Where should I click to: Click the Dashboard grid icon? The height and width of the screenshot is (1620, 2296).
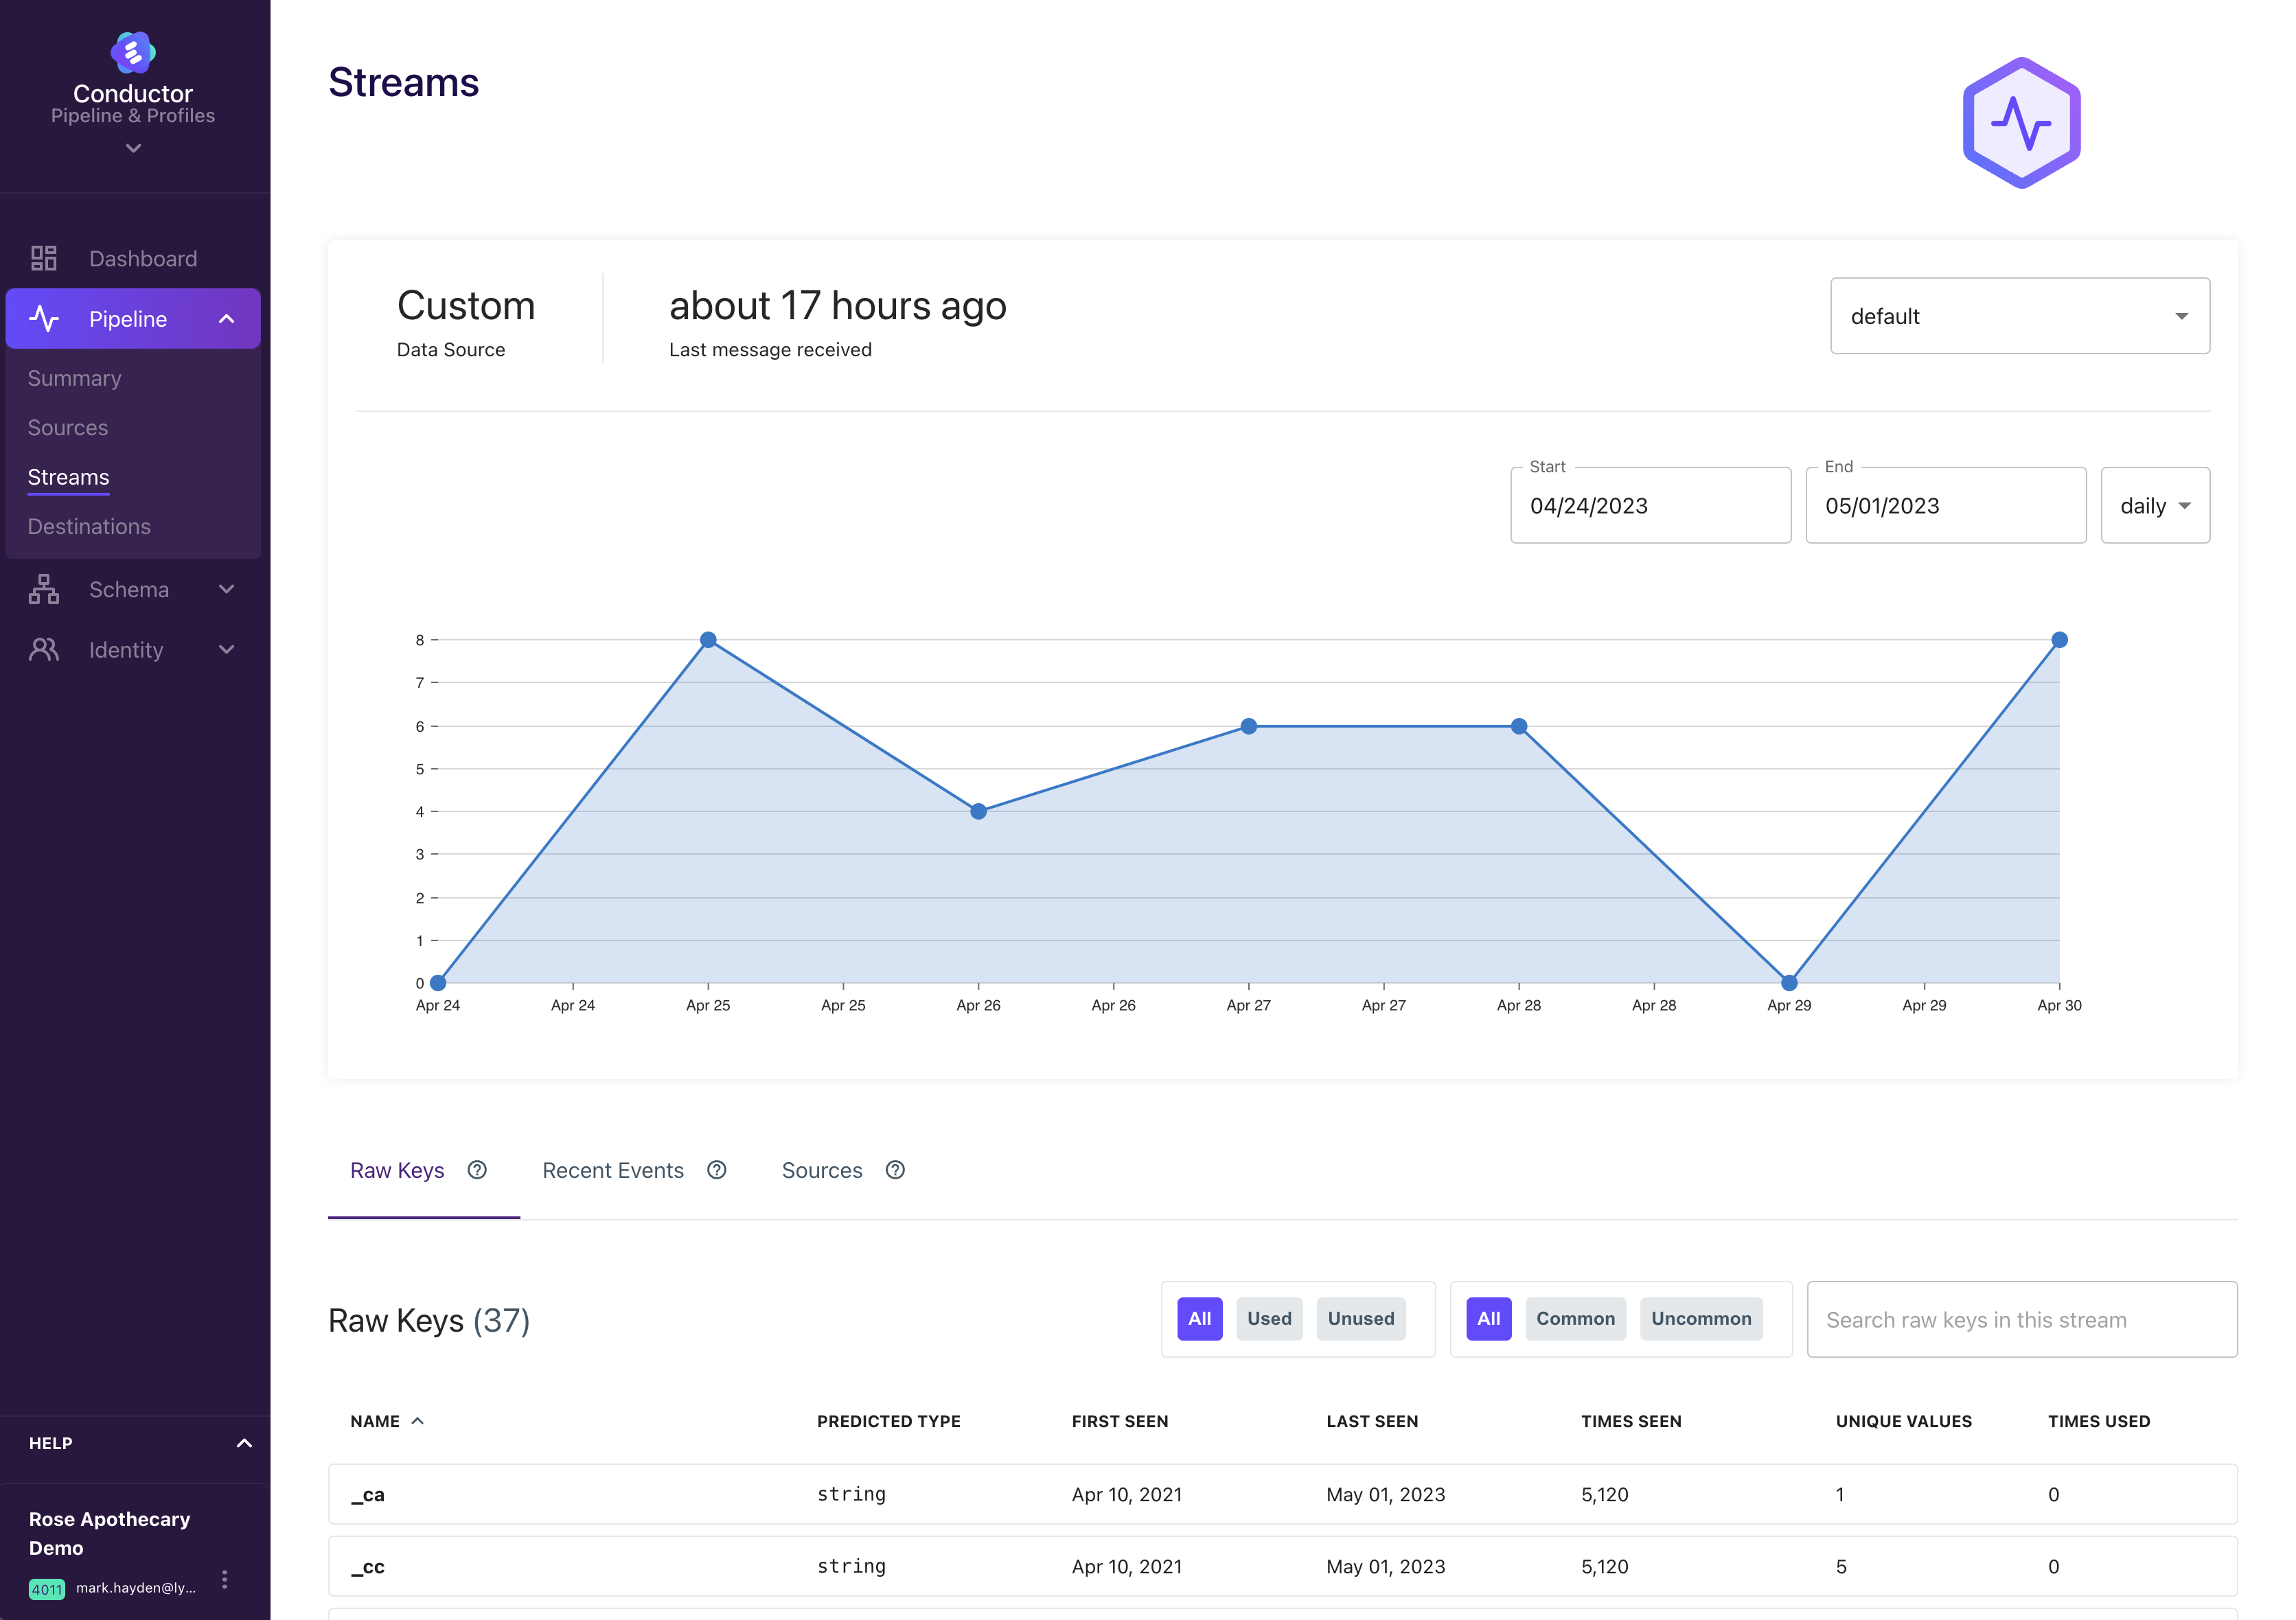44,258
